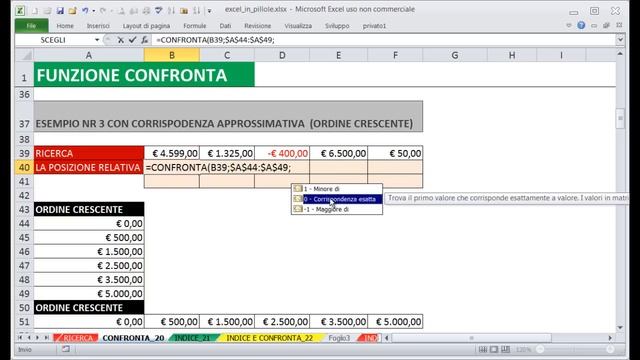Switch to the INDICE_21 sheet tab
The width and height of the screenshot is (640, 360).
click(x=192, y=338)
